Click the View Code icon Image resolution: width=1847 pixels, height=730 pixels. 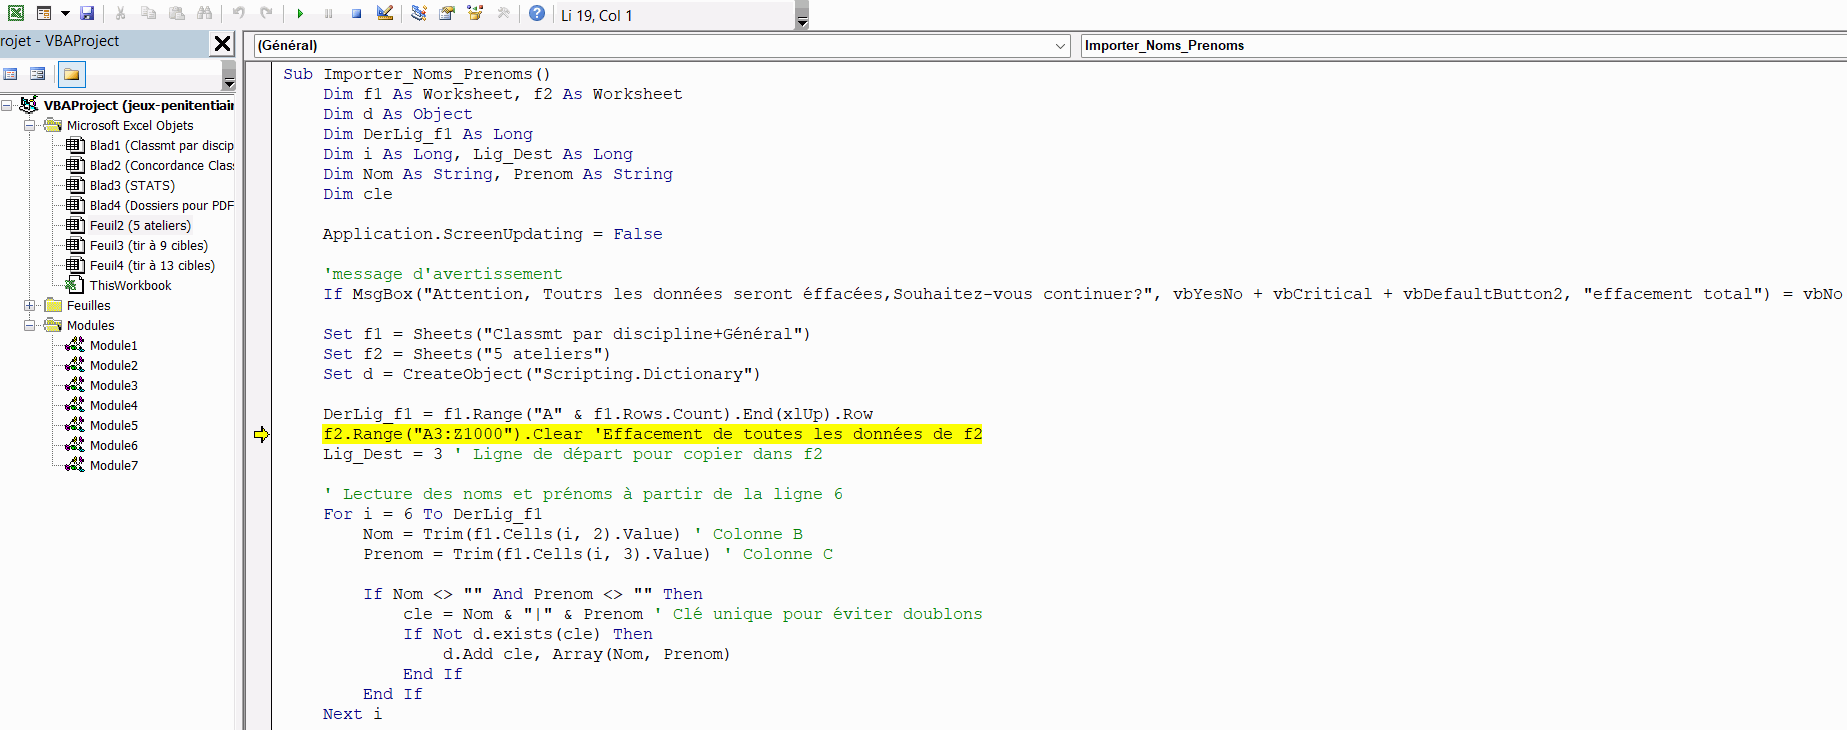coord(11,74)
